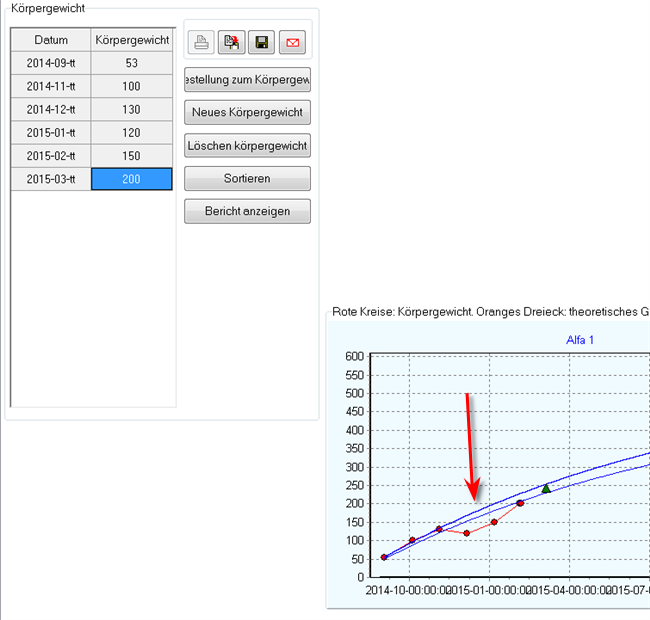
Task: Click the red data point at 130 on the chart
Action: click(439, 529)
